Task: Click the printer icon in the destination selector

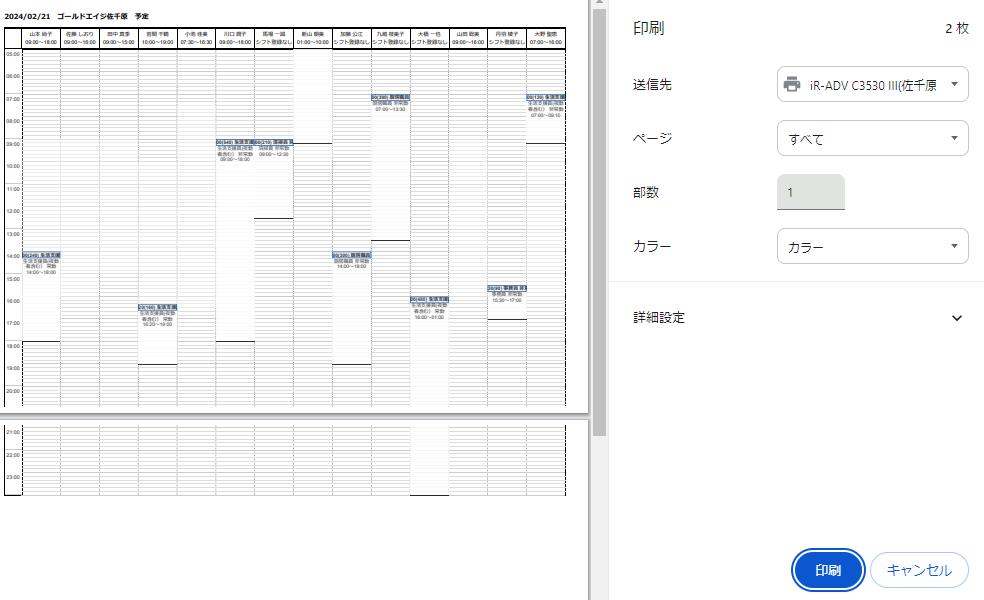Action: coord(792,85)
